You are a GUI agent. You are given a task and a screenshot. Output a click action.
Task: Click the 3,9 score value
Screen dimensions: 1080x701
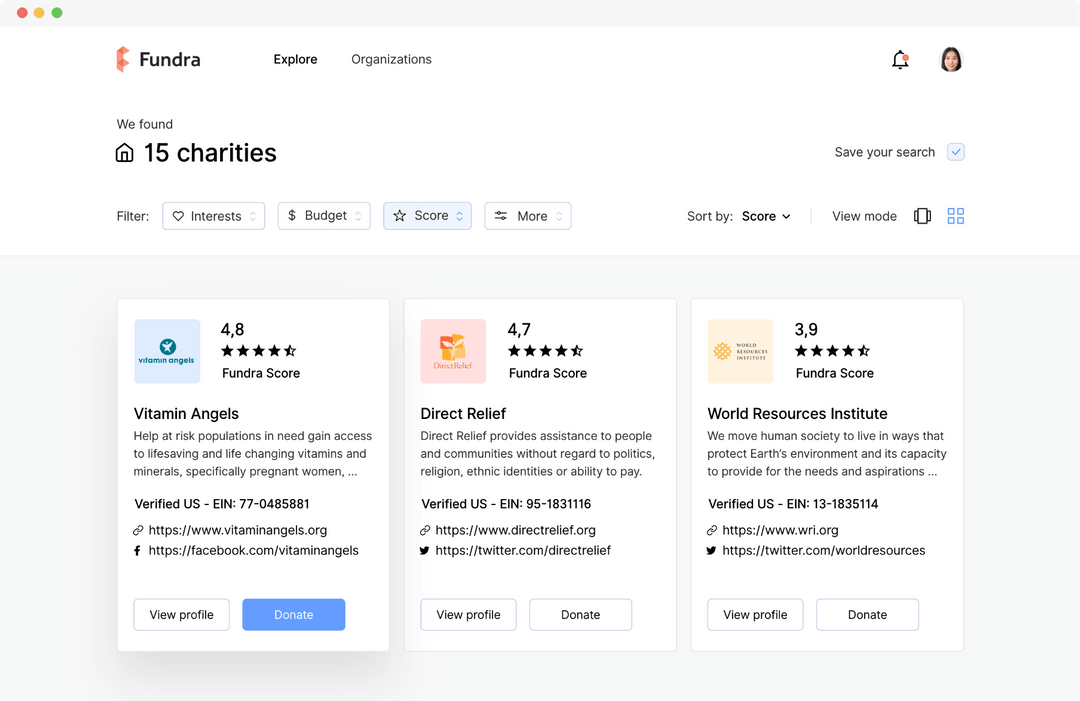click(806, 330)
